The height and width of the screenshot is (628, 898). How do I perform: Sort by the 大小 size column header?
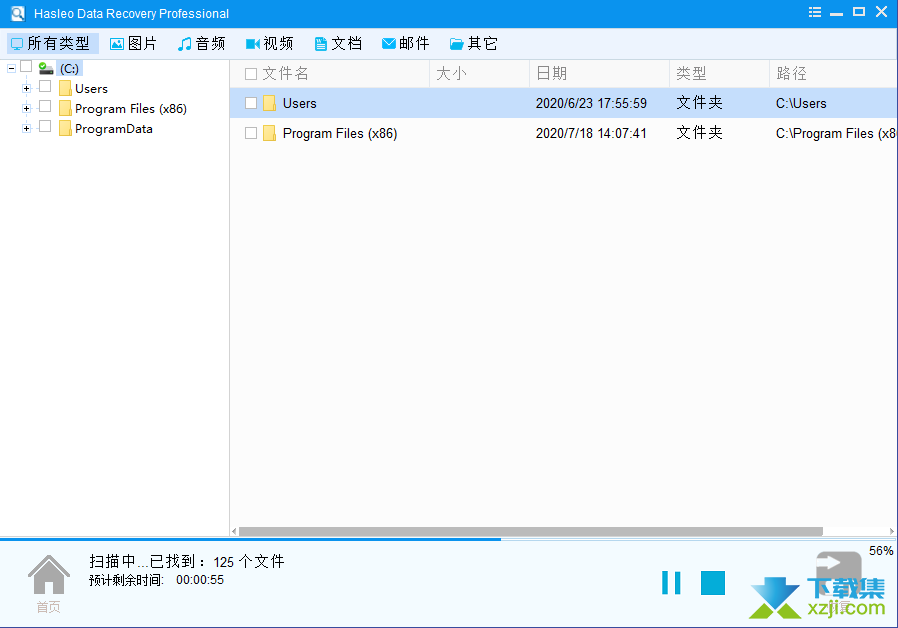451,74
